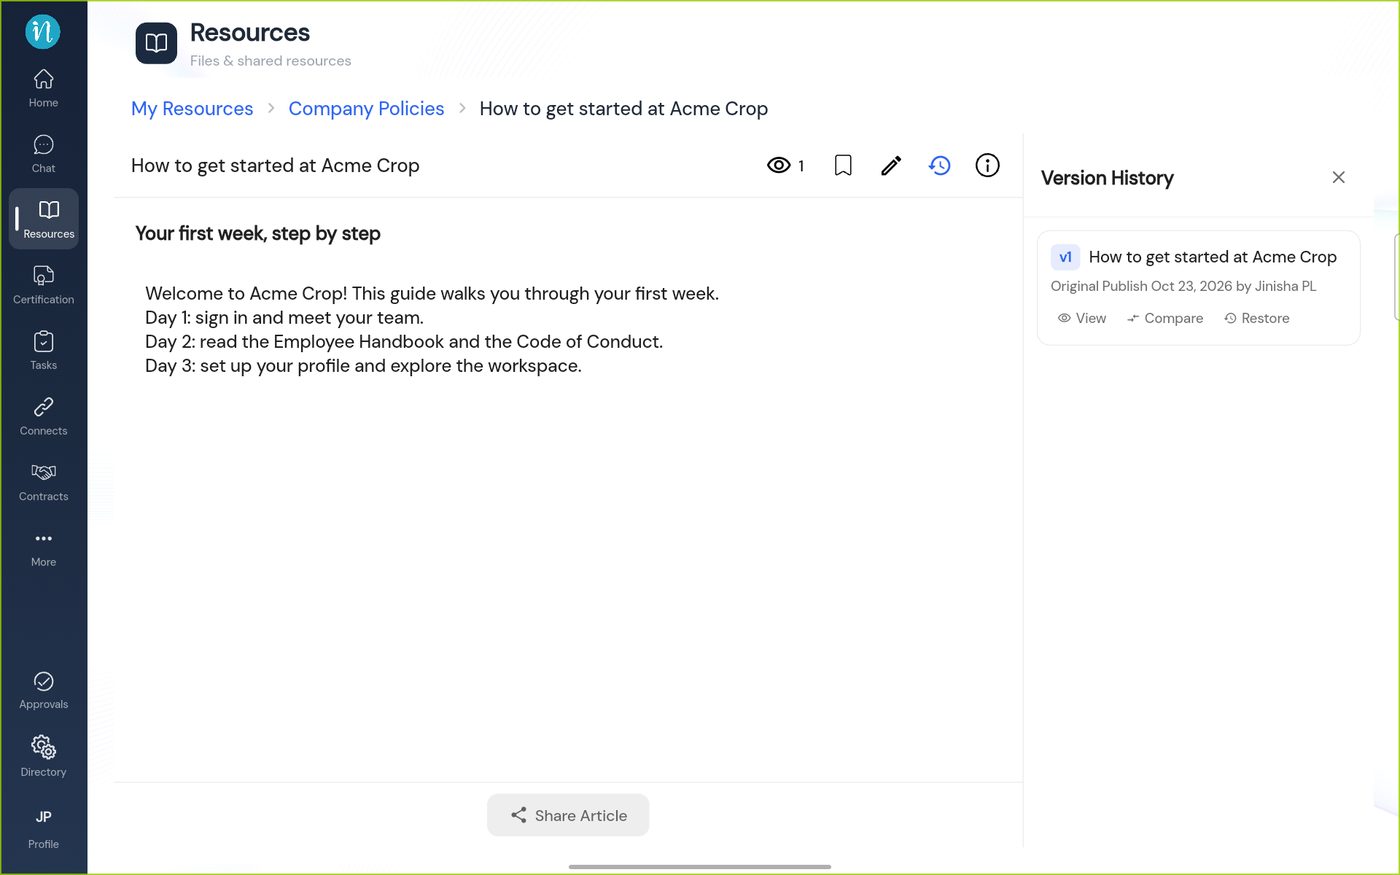Bookmark this article

(843, 166)
